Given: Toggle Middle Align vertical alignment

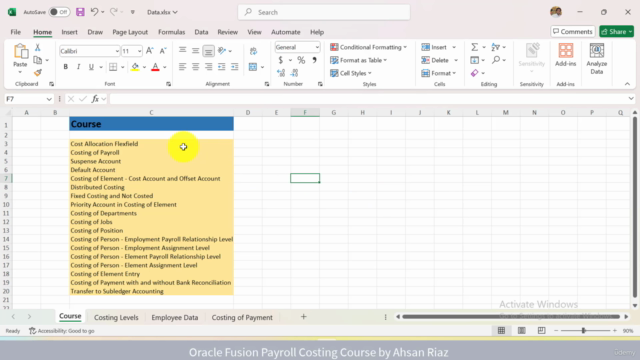Looking at the screenshot, I should (x=196, y=51).
